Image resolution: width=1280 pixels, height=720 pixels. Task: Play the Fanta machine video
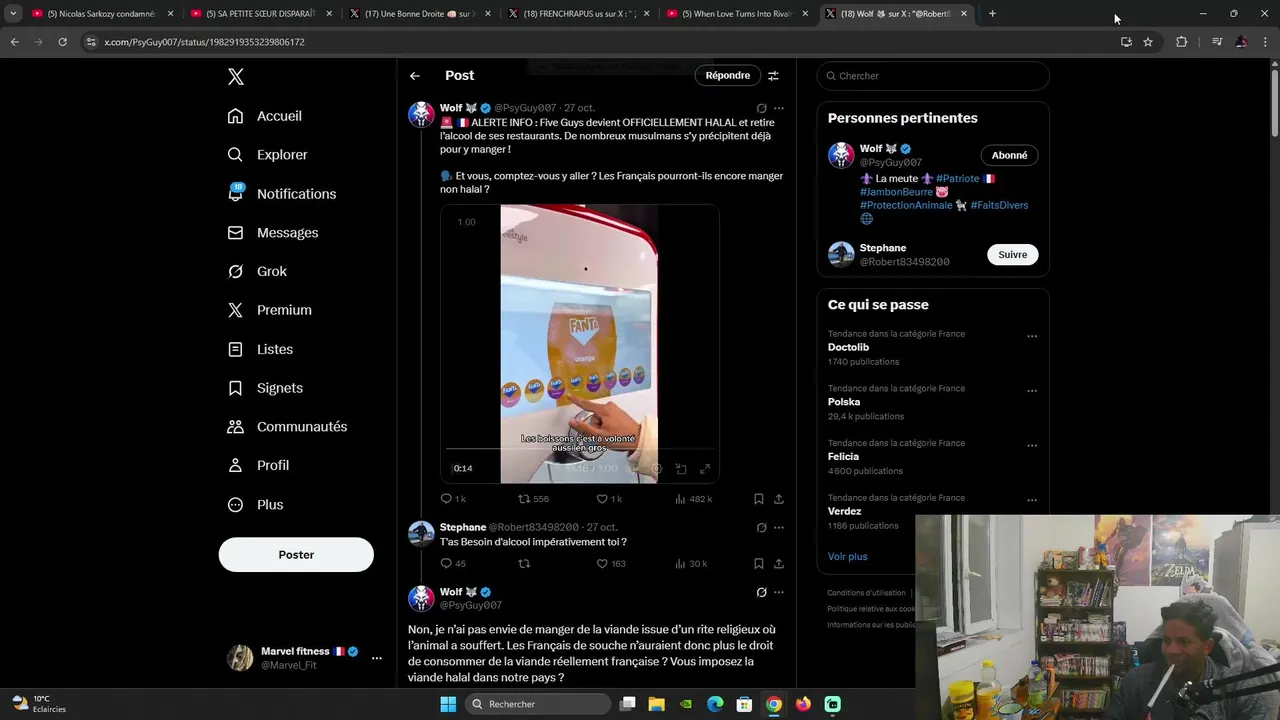(x=579, y=344)
